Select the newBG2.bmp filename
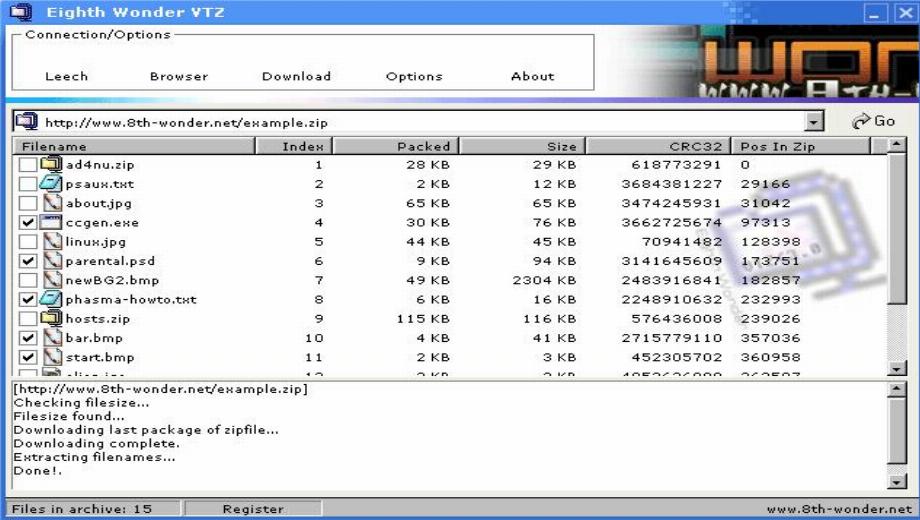Image resolution: width=920 pixels, height=520 pixels. [x=112, y=281]
